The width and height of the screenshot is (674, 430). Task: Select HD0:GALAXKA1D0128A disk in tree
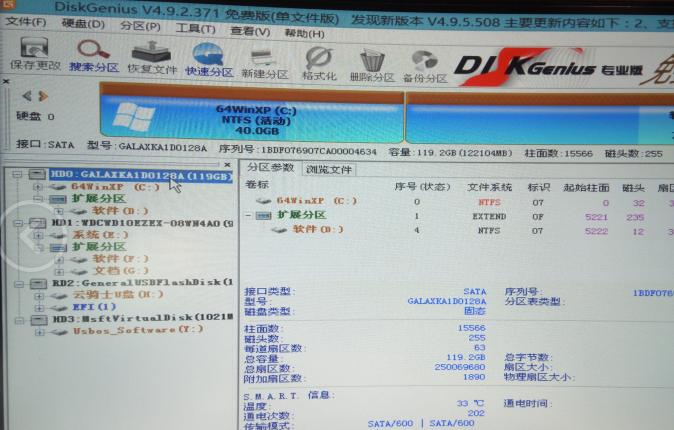pyautogui.click(x=141, y=175)
